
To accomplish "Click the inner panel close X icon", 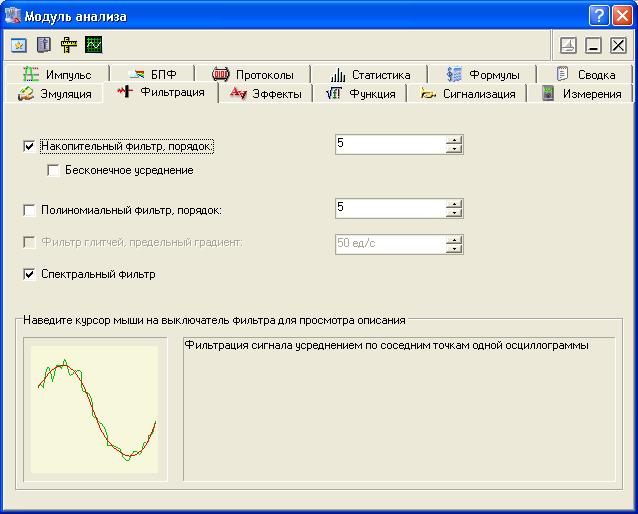I will [x=618, y=45].
